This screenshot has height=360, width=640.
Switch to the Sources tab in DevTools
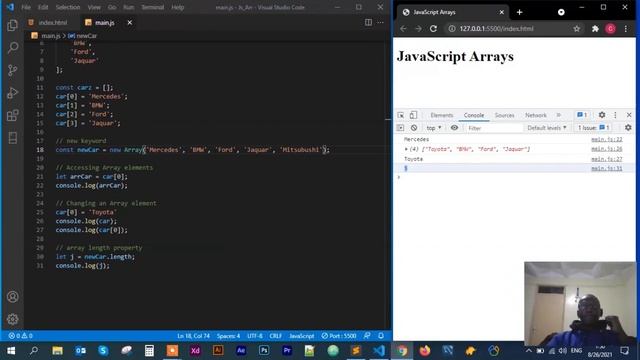(504, 115)
